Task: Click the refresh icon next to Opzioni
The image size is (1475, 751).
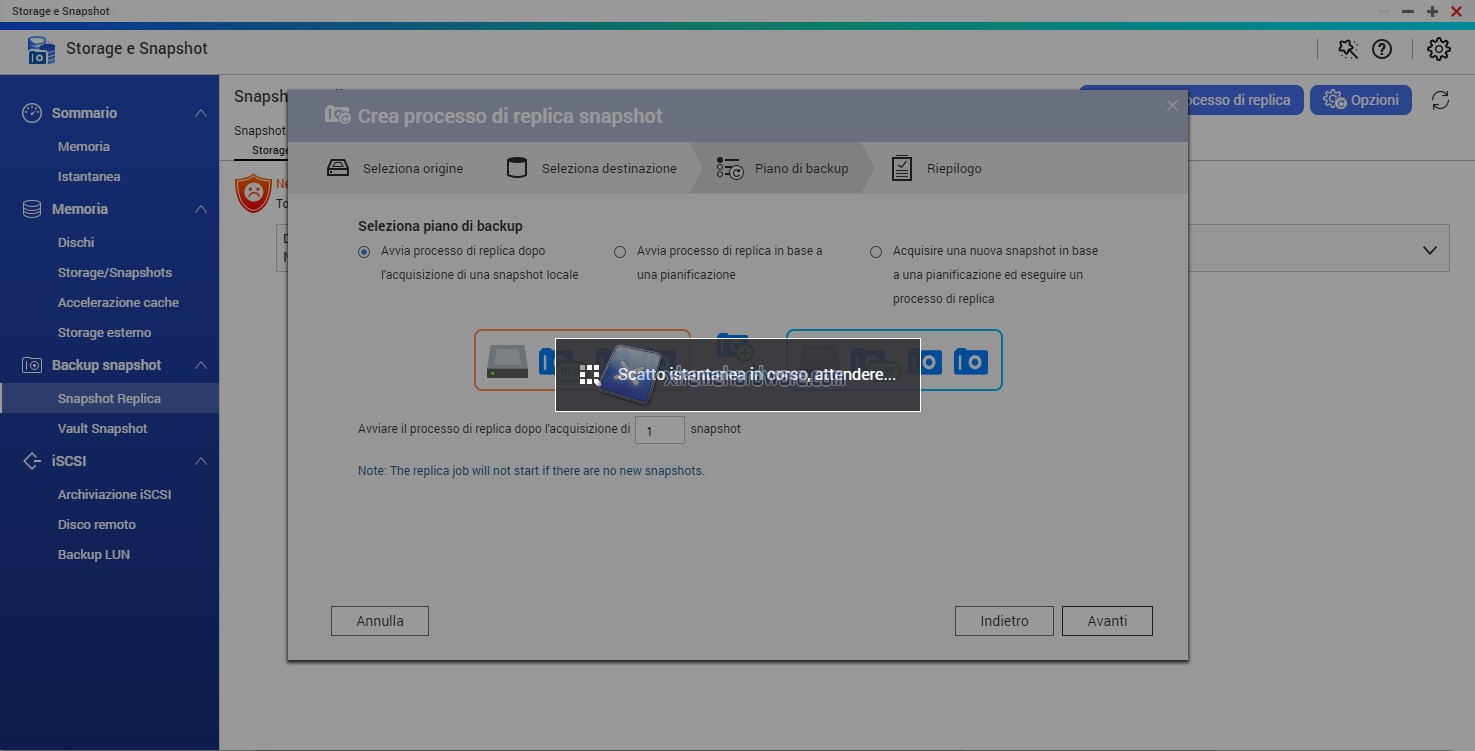Action: coord(1440,100)
